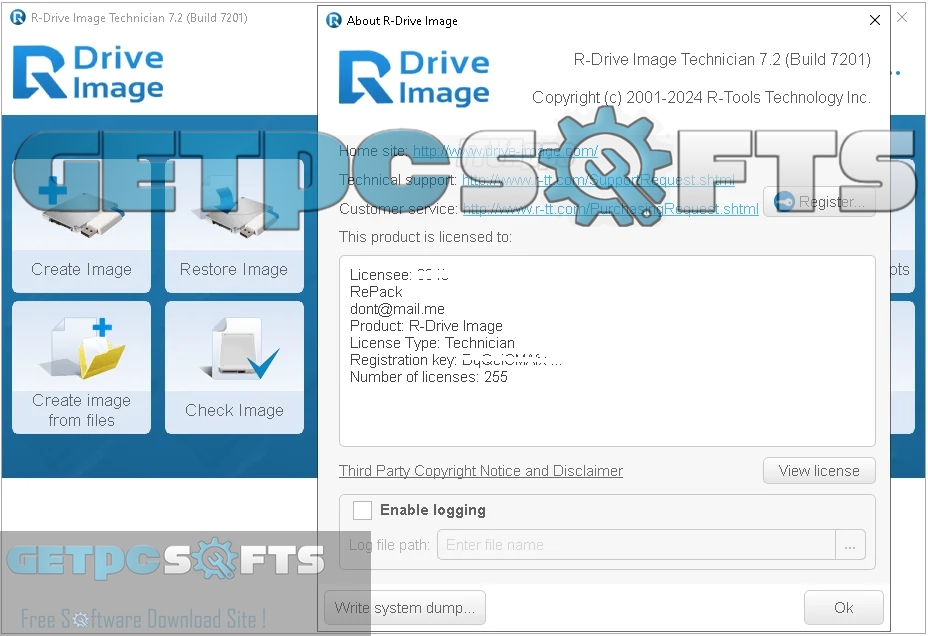Close the R-Drive Image Technician main window

pyautogui.click(x=902, y=17)
